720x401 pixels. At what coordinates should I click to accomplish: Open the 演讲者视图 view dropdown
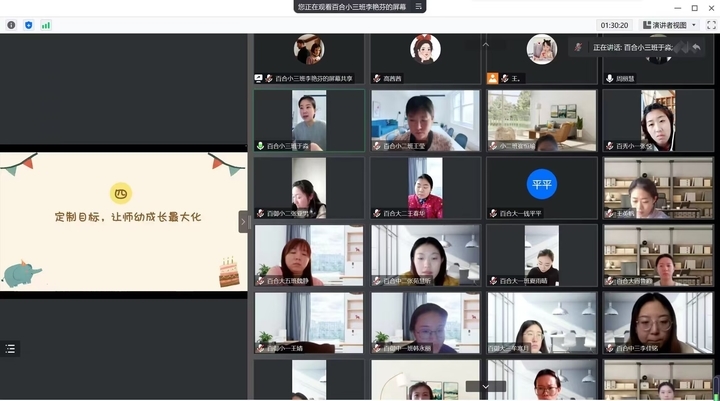[x=669, y=25]
